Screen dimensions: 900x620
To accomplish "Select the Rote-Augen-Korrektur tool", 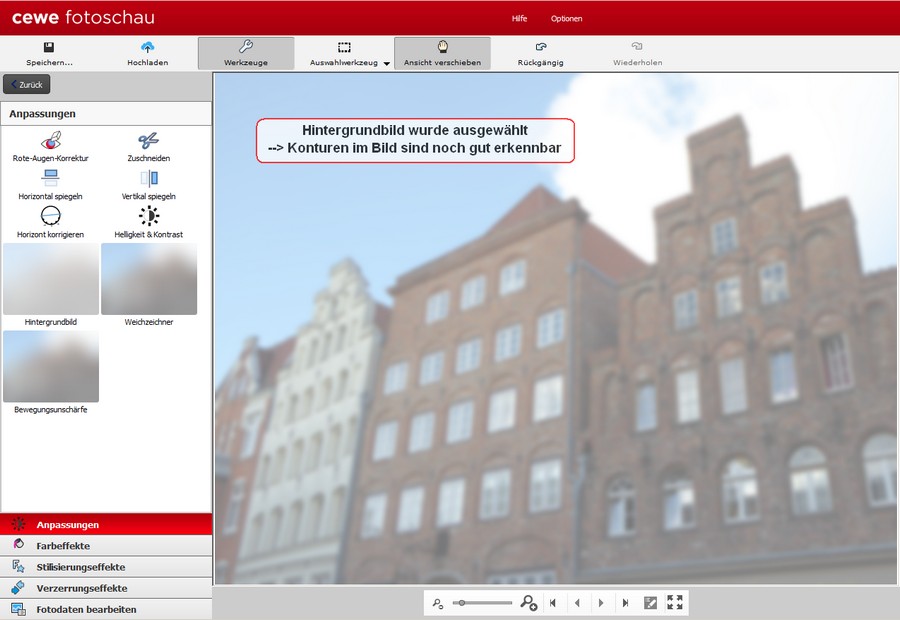I will [51, 141].
